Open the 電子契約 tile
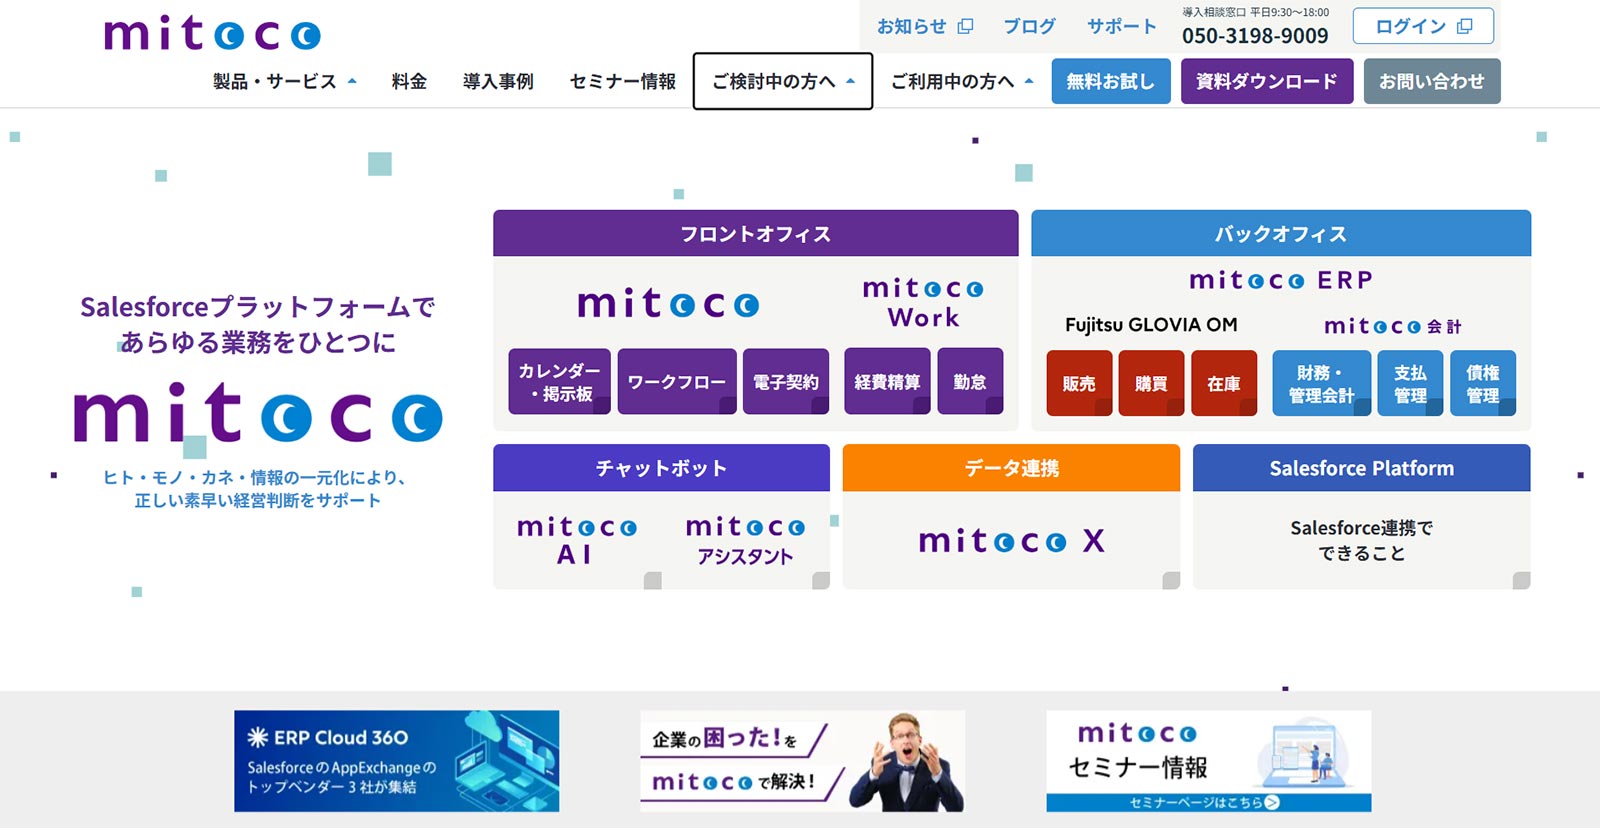This screenshot has width=1600, height=828. [786, 381]
